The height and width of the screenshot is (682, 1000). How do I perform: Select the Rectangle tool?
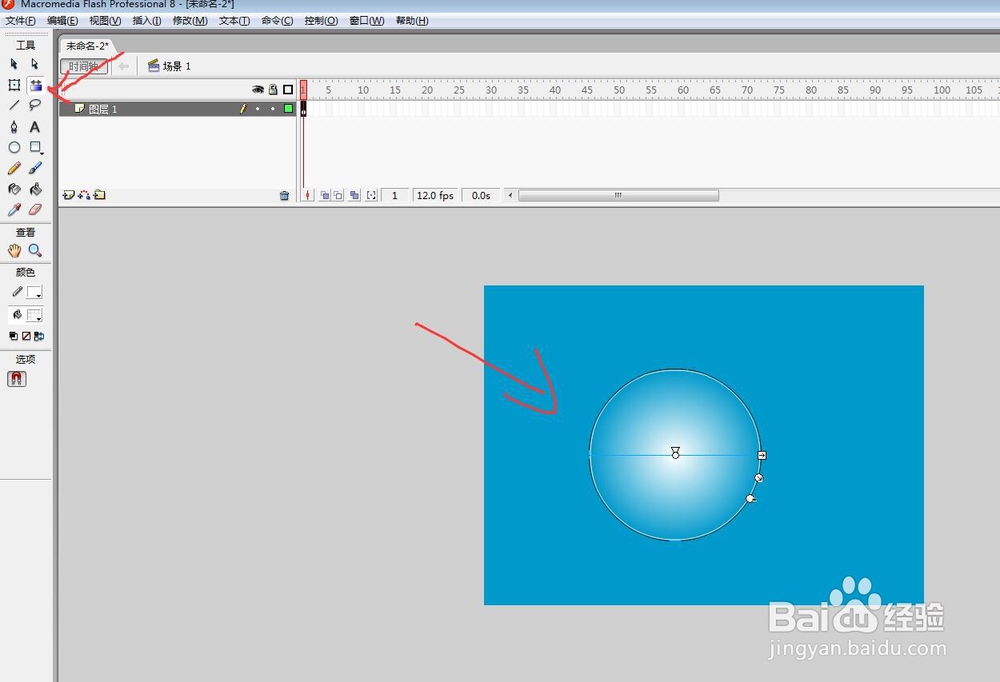[36, 147]
